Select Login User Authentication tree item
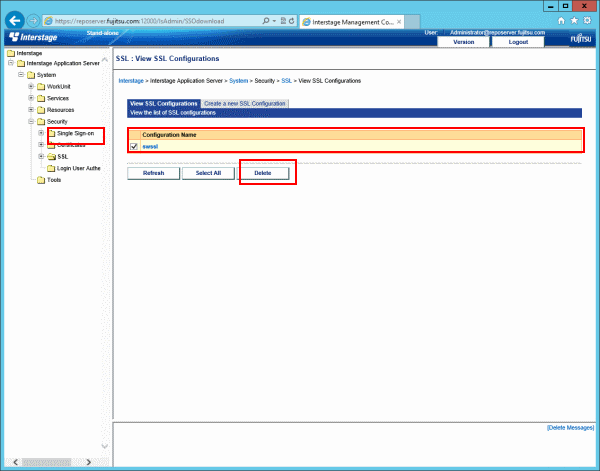 (x=78, y=168)
